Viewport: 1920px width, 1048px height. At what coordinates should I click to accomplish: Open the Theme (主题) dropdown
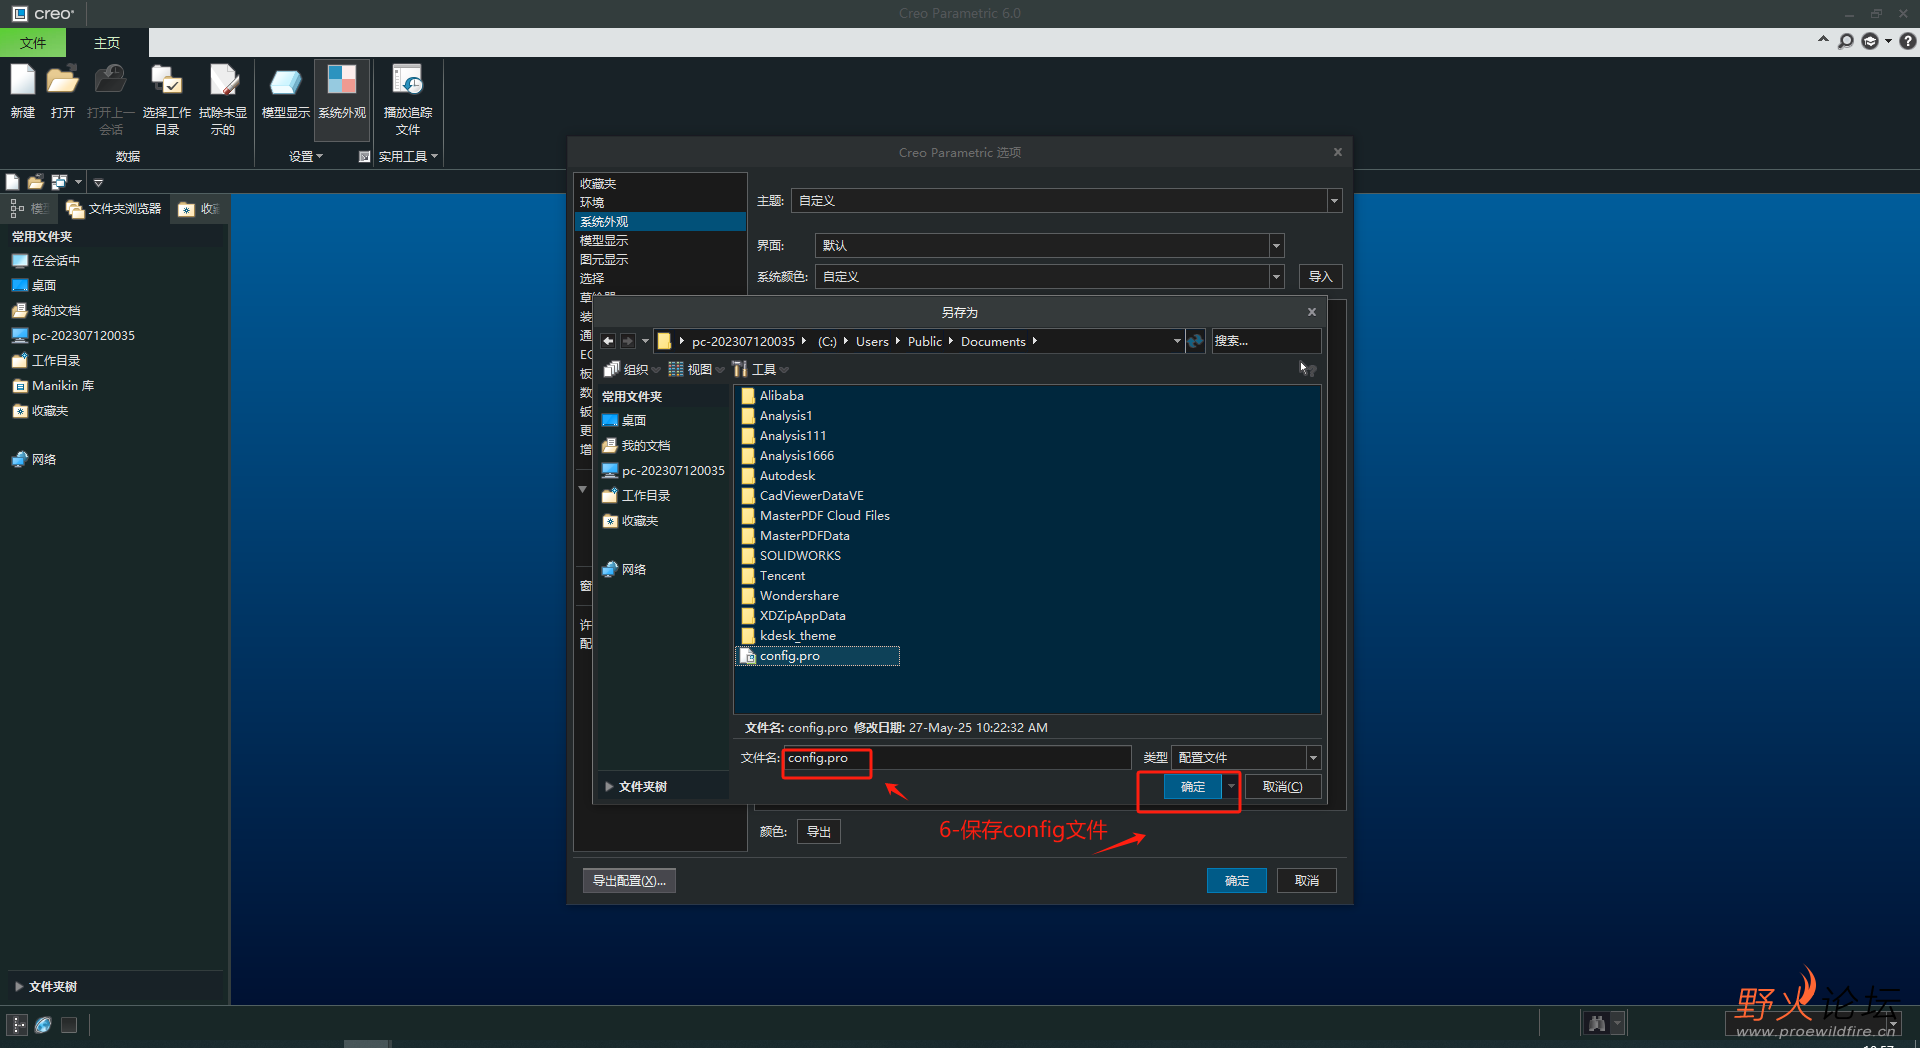tap(1334, 201)
